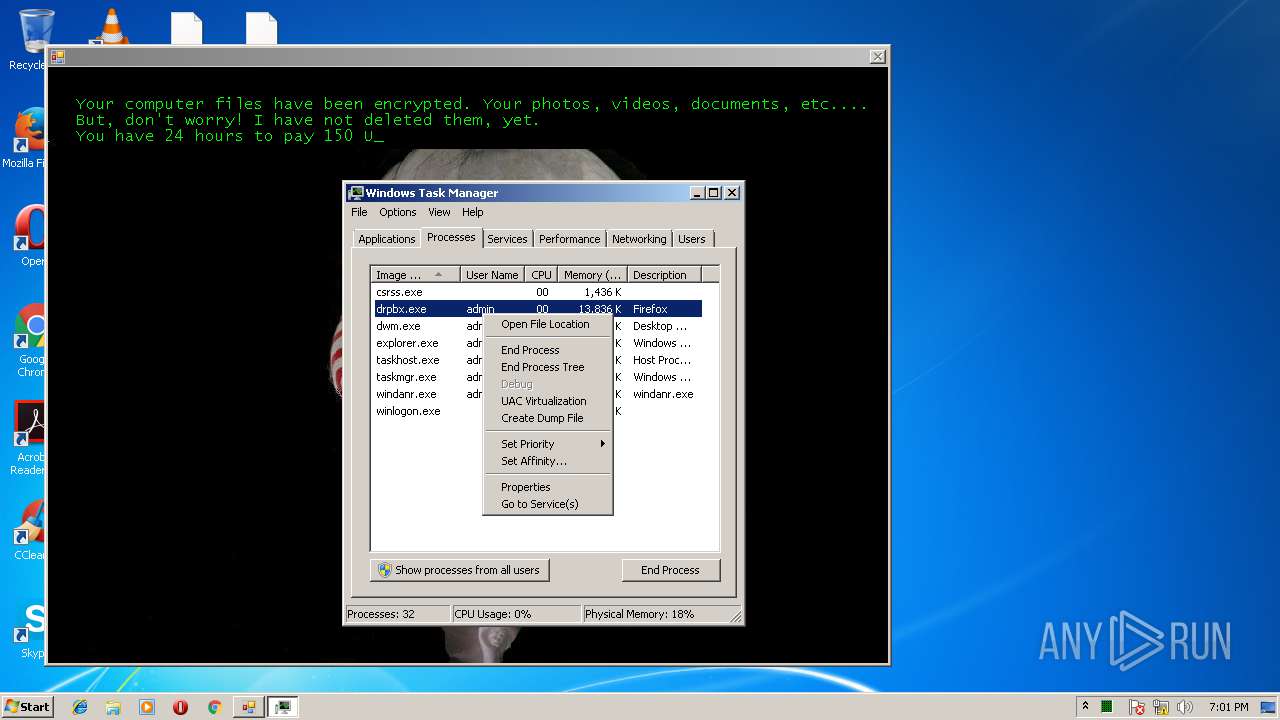Open Windows Explorer folder in taskbar
The width and height of the screenshot is (1280, 720).
[x=113, y=707]
